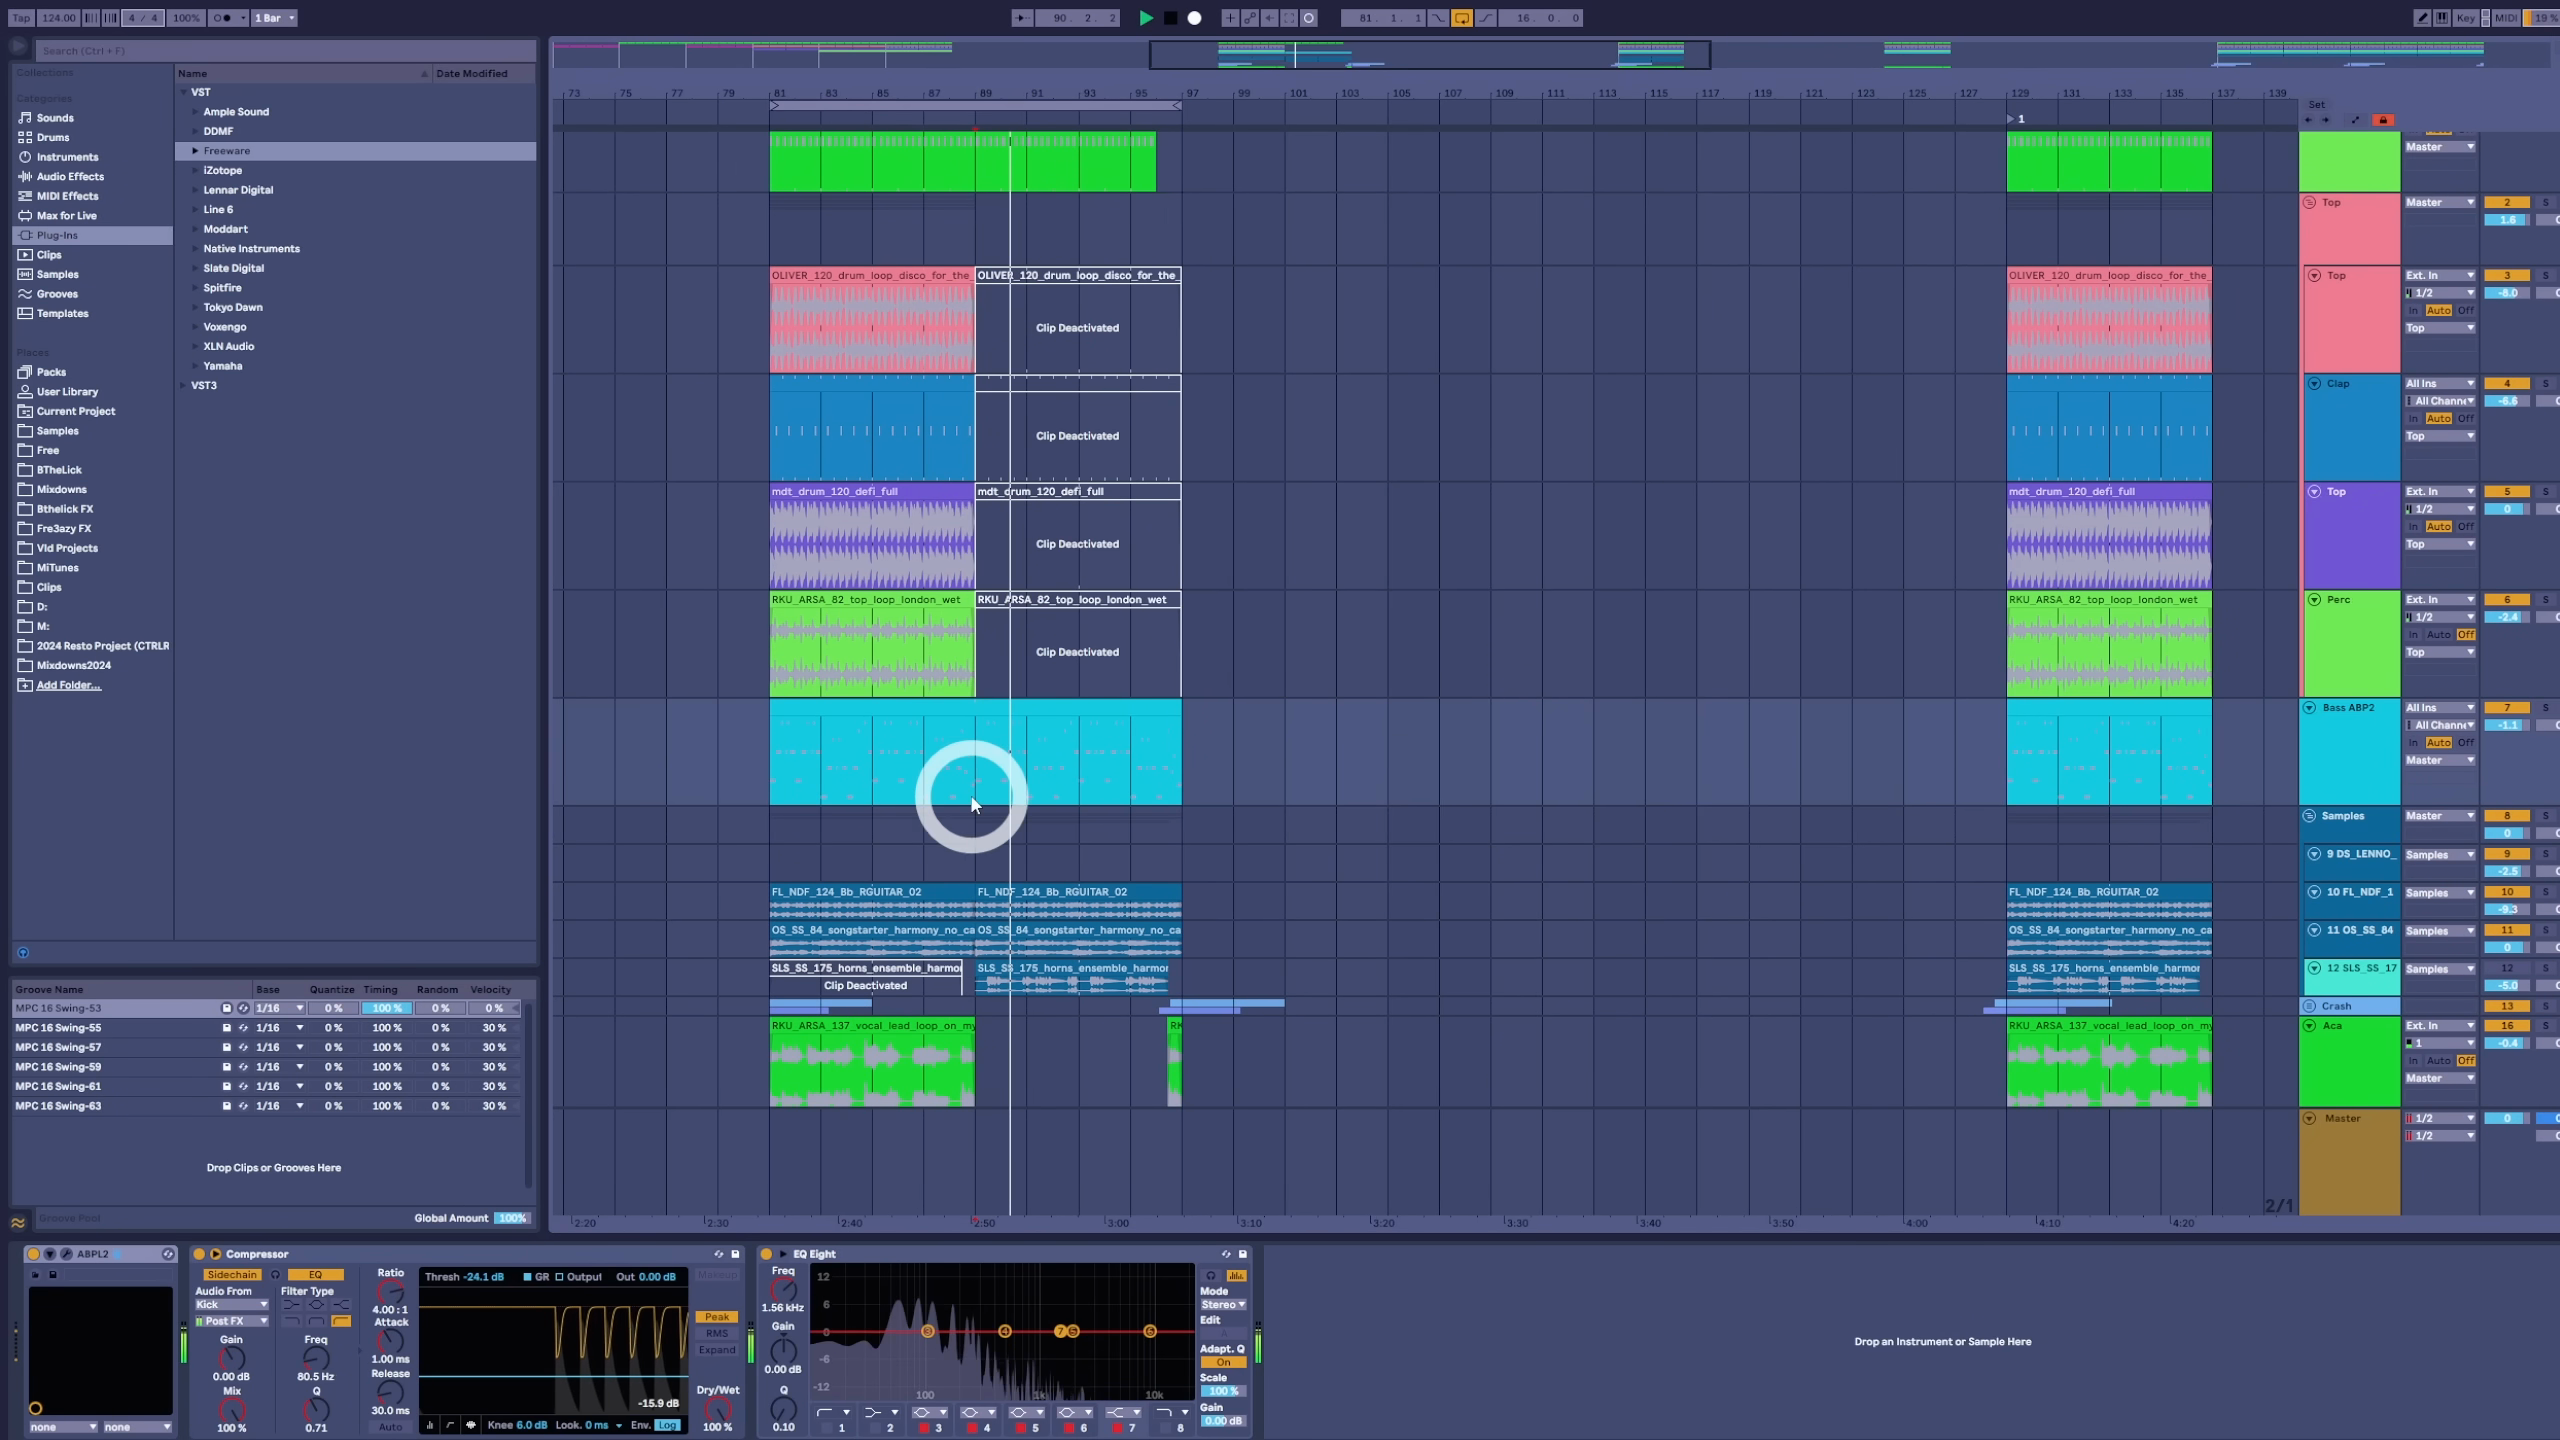Click the Arrangement Record button
Screen dimensions: 2560x1440
pos(1194,18)
